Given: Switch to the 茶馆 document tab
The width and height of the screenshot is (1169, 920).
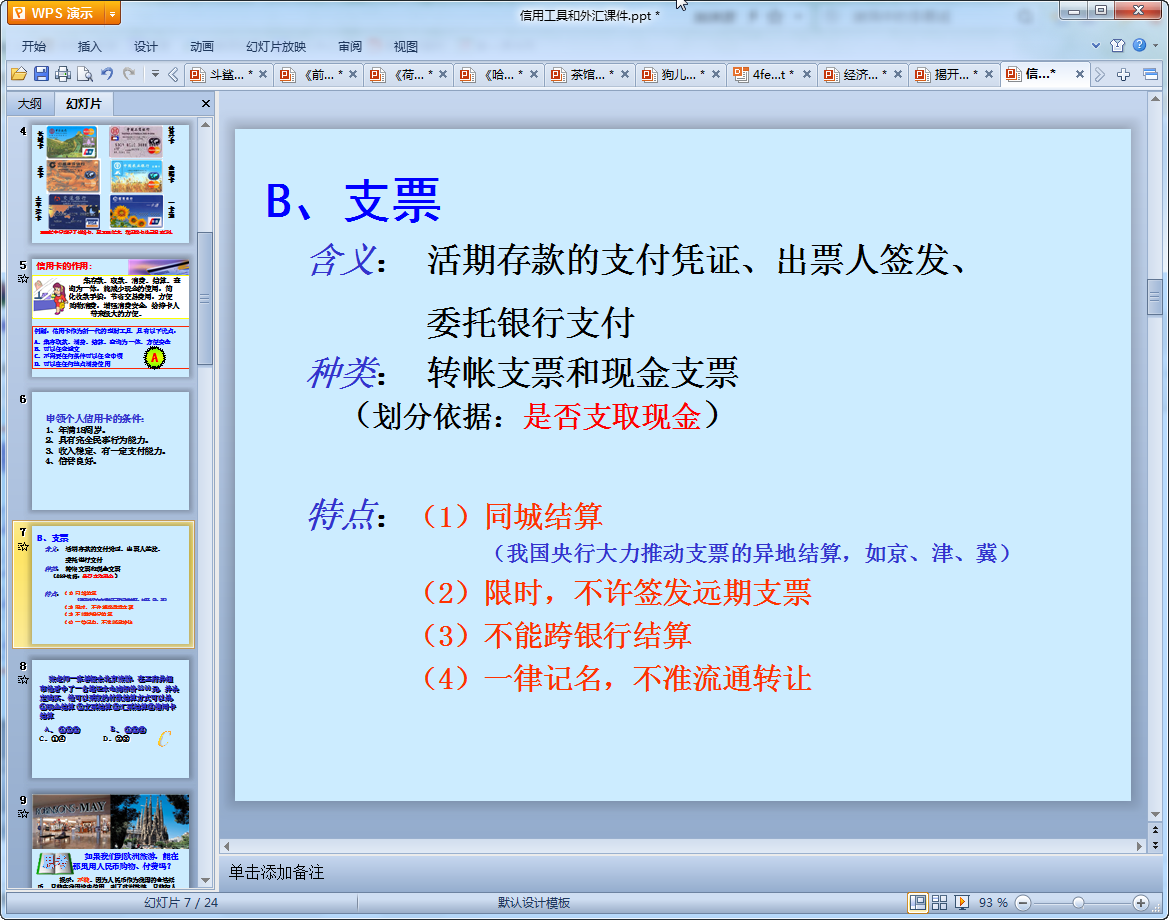Looking at the screenshot, I should coord(590,74).
